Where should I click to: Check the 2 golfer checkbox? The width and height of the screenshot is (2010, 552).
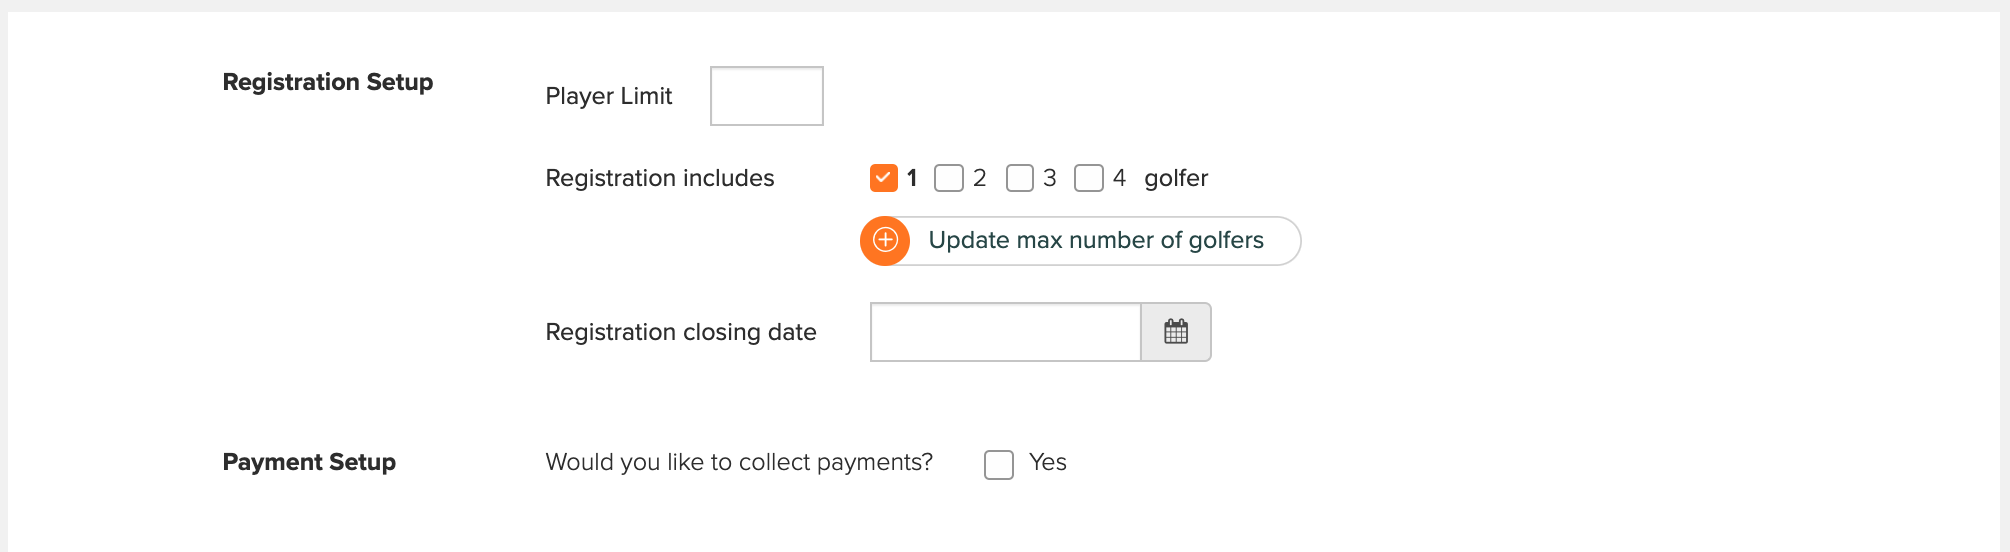coord(948,178)
